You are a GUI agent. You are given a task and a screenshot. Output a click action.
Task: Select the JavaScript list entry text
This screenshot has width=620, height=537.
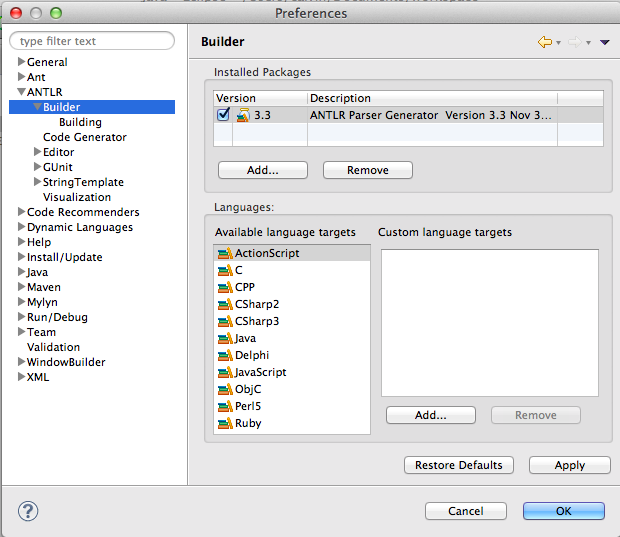(x=261, y=372)
